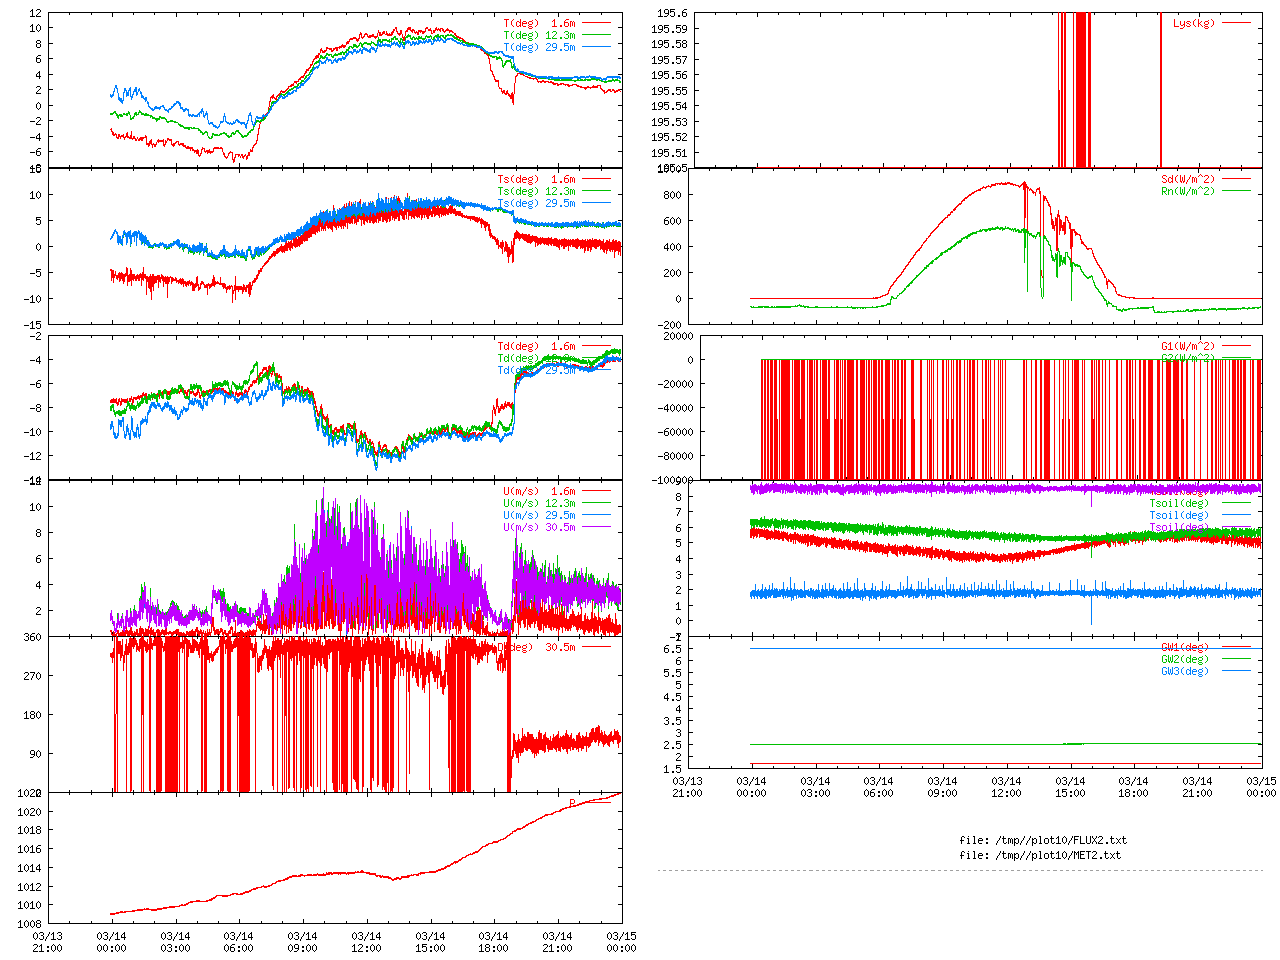Select the U(m/s) 30.5m legend entry

[x=539, y=527]
